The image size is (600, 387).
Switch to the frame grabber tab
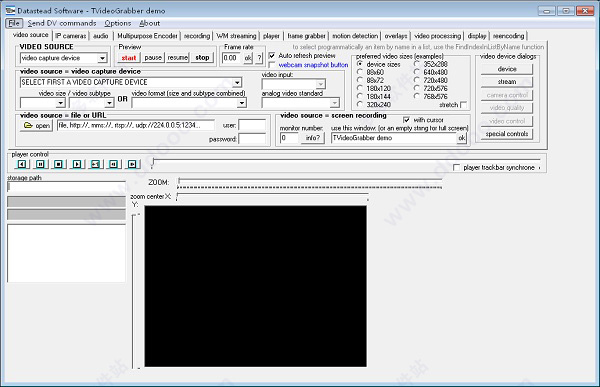[306, 36]
